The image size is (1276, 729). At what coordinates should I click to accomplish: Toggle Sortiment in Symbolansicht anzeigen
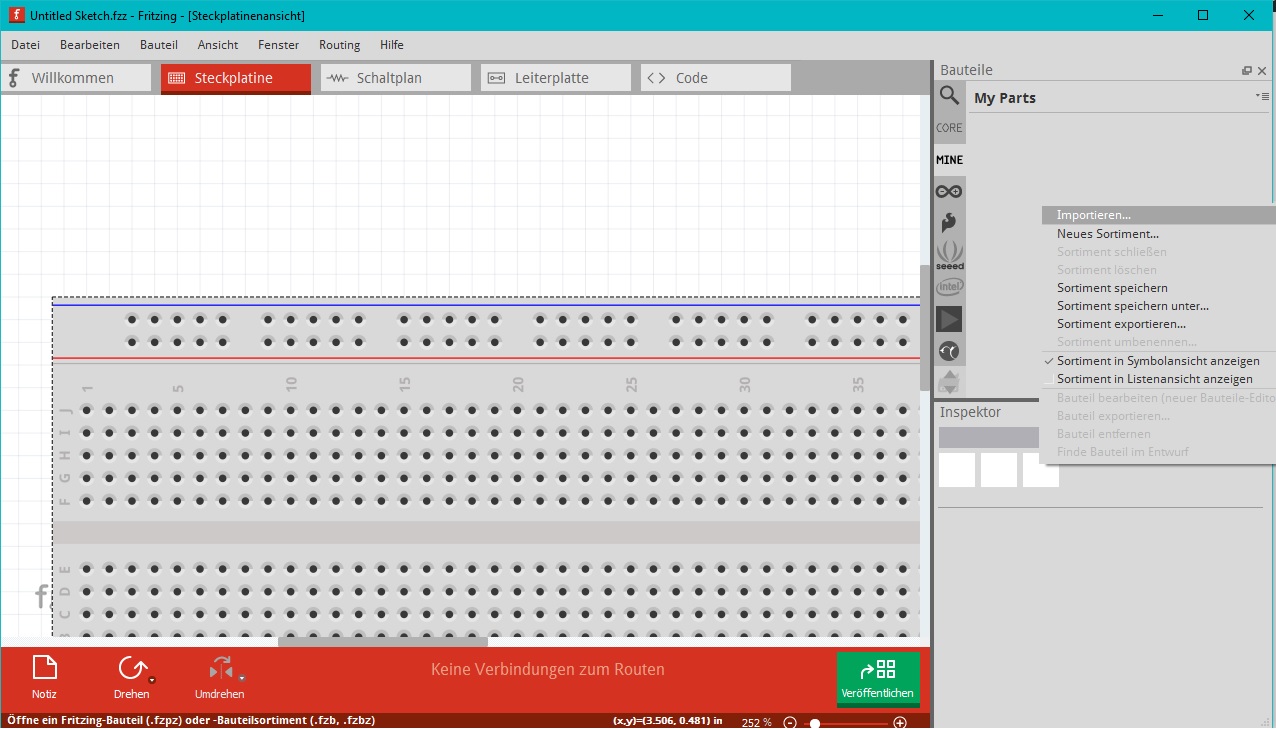click(1158, 361)
